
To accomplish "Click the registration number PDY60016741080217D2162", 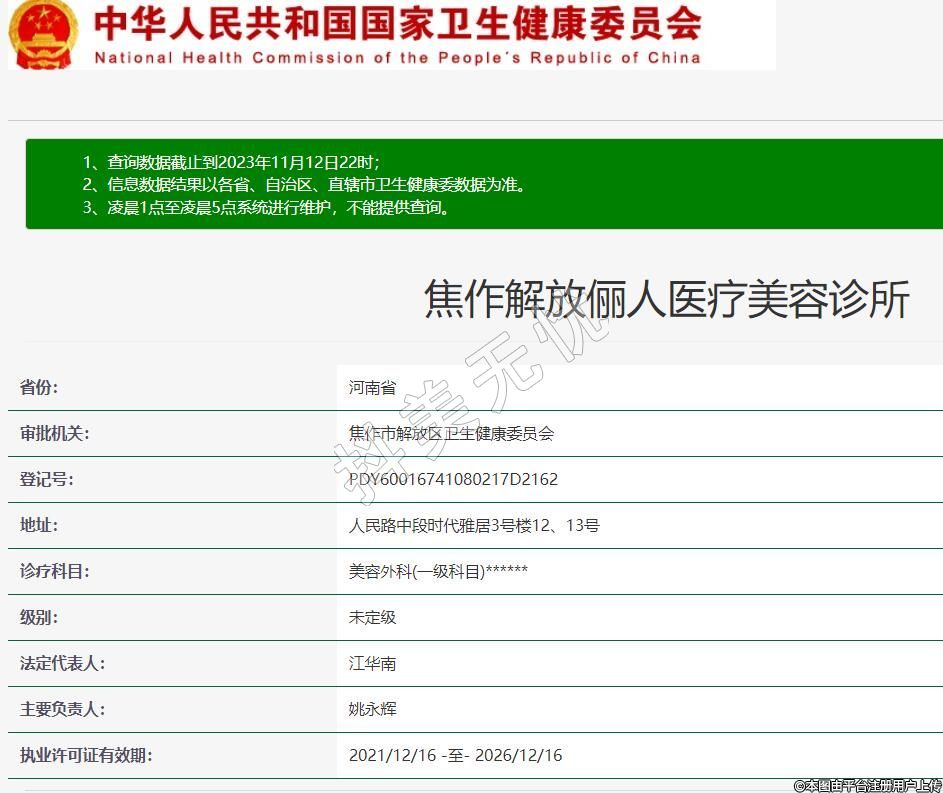I will pos(453,480).
